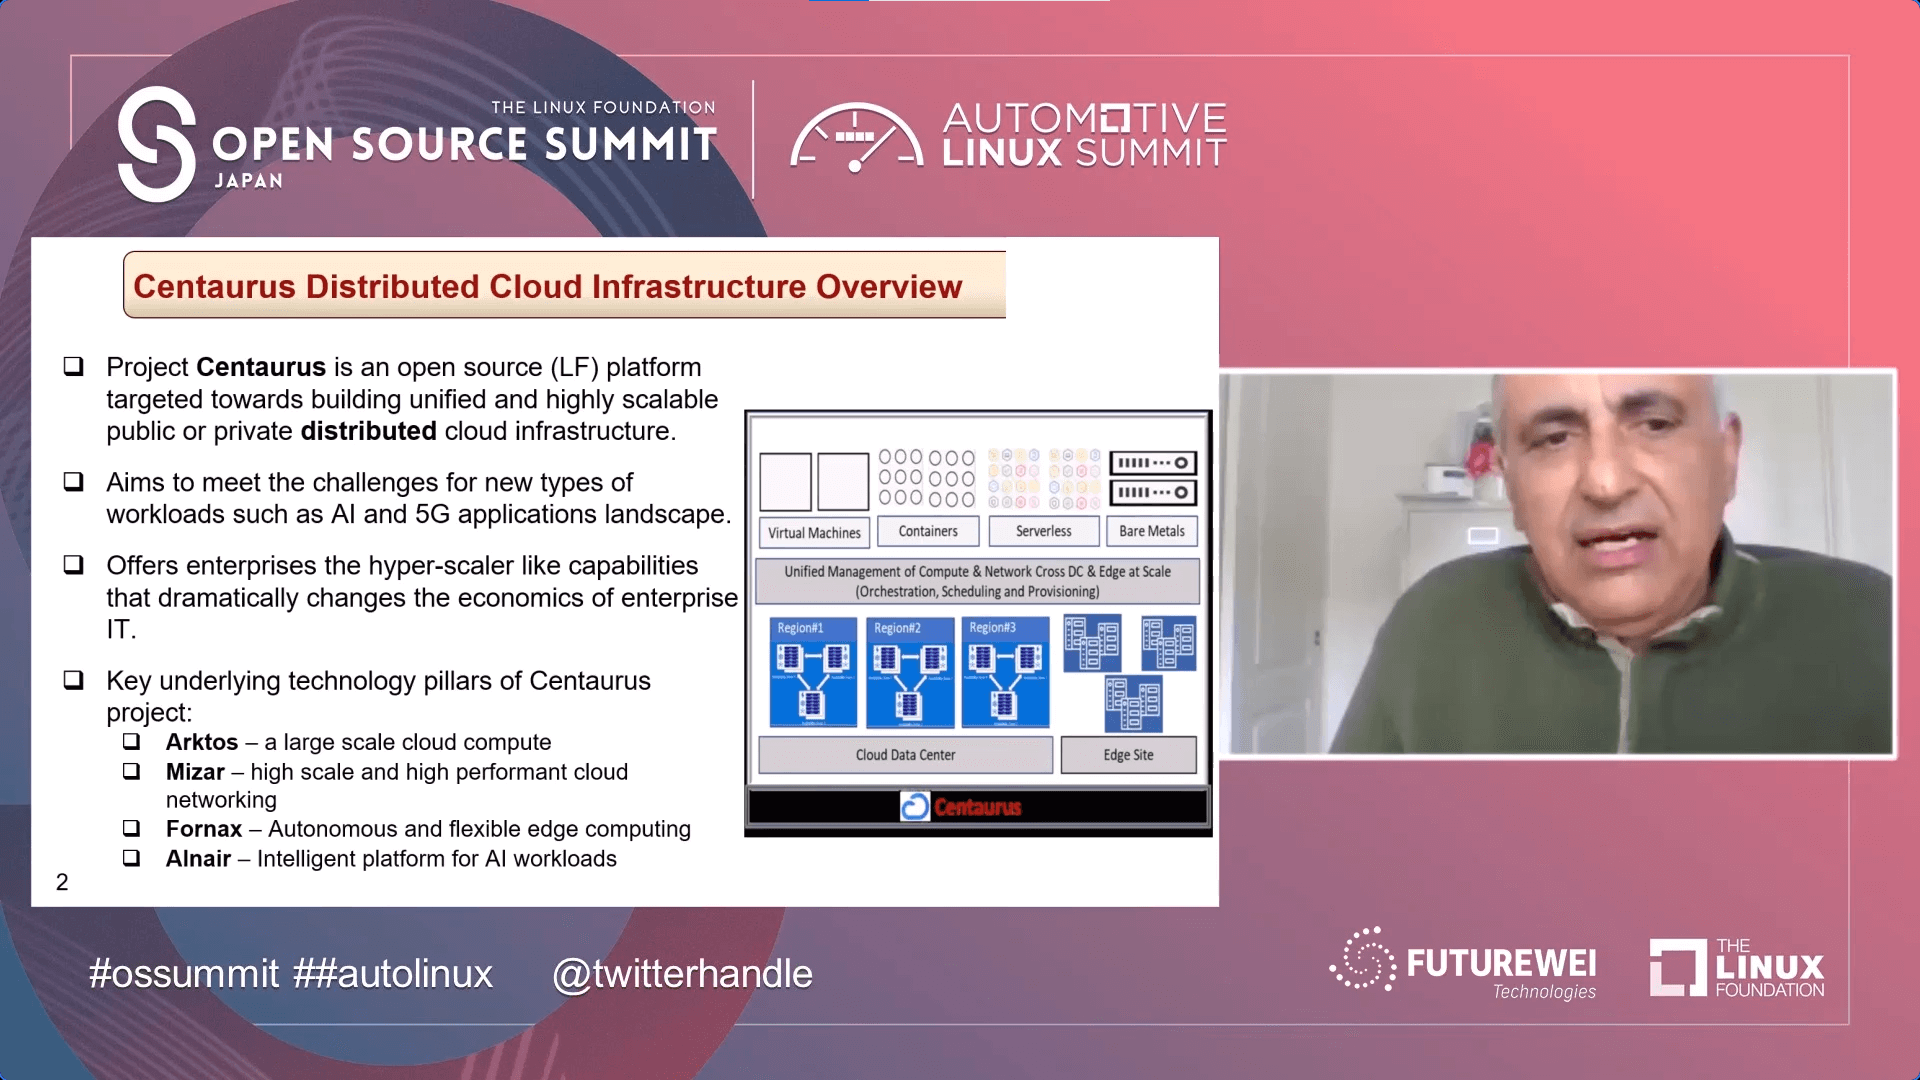Click the Futurewei Technologies swirl logo
The image size is (1920, 1080).
1363,959
